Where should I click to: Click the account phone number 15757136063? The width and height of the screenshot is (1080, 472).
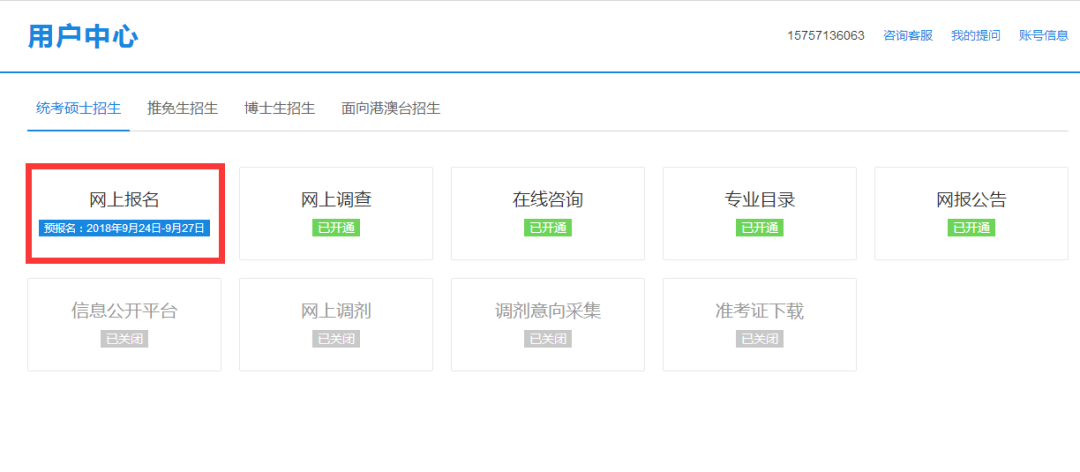(826, 36)
